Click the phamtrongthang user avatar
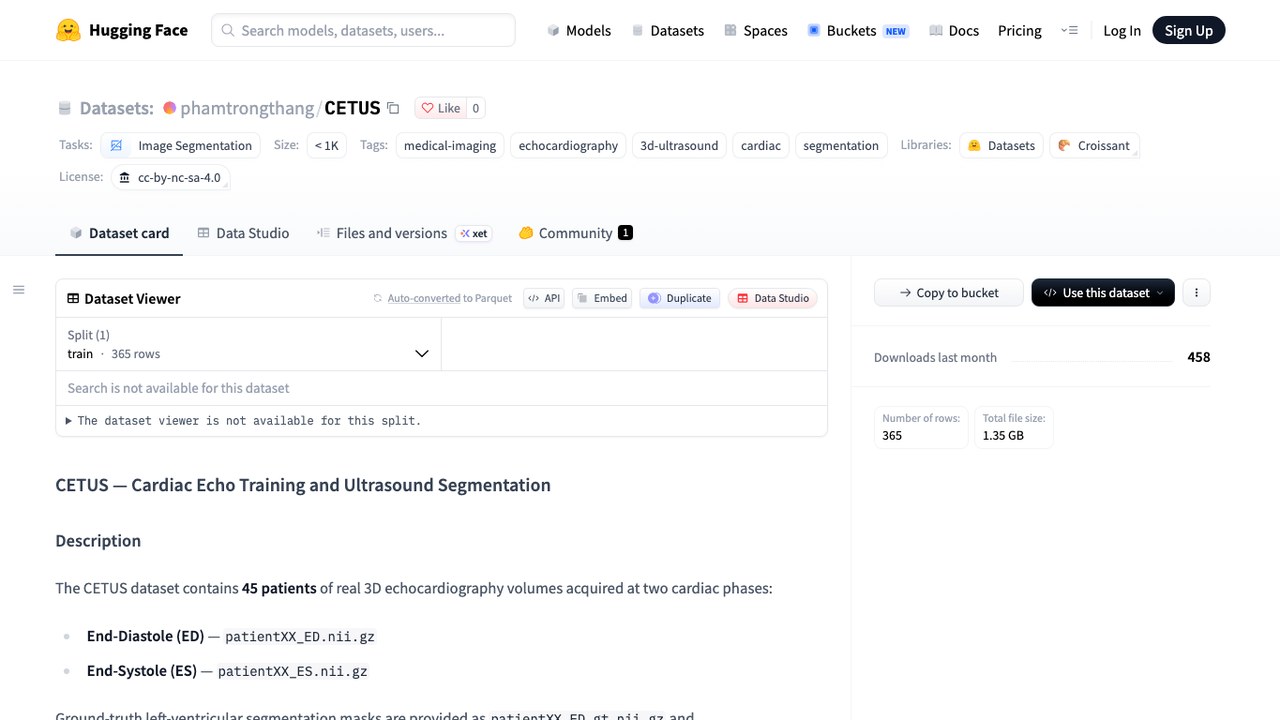The height and width of the screenshot is (720, 1280). (170, 108)
